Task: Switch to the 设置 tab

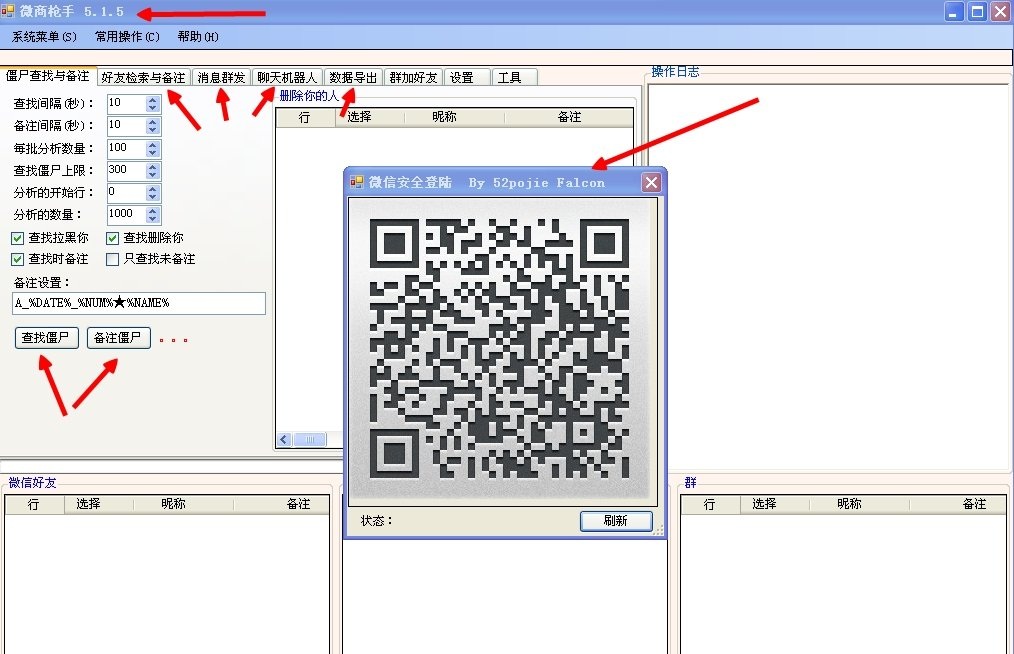Action: coord(466,78)
